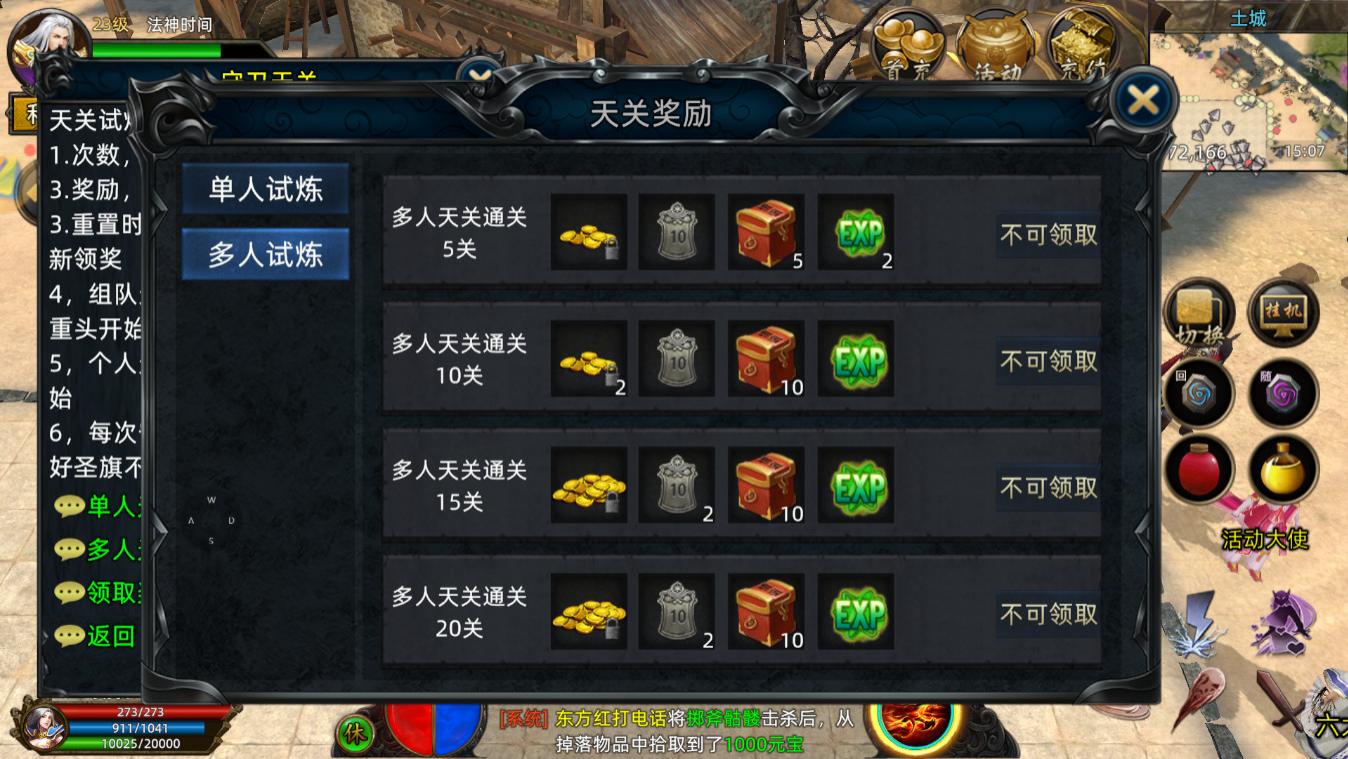Image resolution: width=1348 pixels, height=759 pixels.
Task: Click the EXP reward in 15关 row
Action: coord(856,486)
